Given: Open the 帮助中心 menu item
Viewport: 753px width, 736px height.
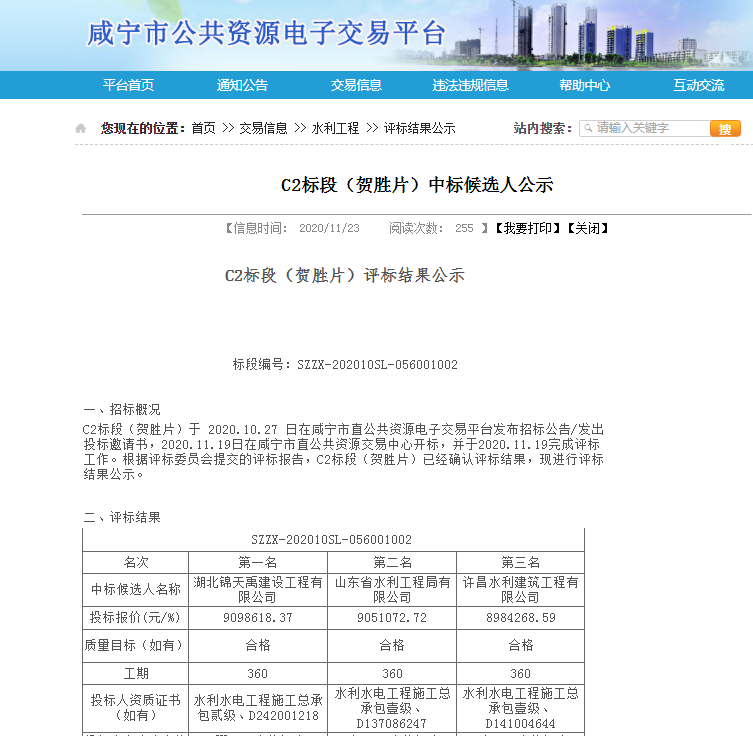Looking at the screenshot, I should coord(584,85).
